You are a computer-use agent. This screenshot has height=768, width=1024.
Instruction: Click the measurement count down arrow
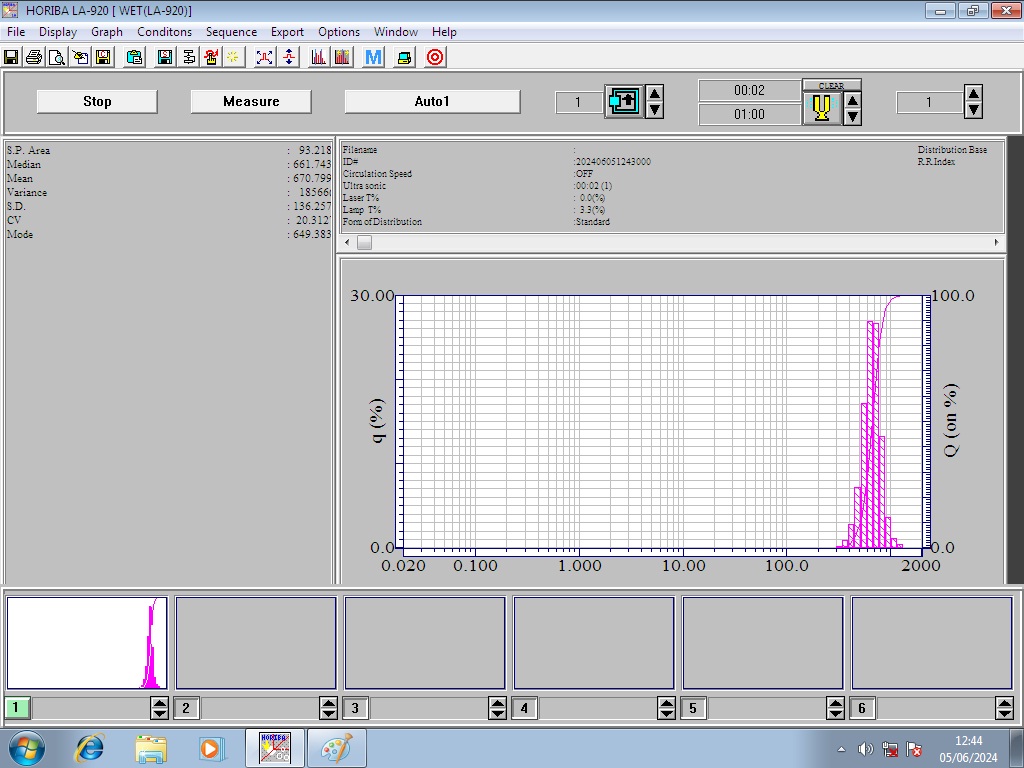pos(974,109)
